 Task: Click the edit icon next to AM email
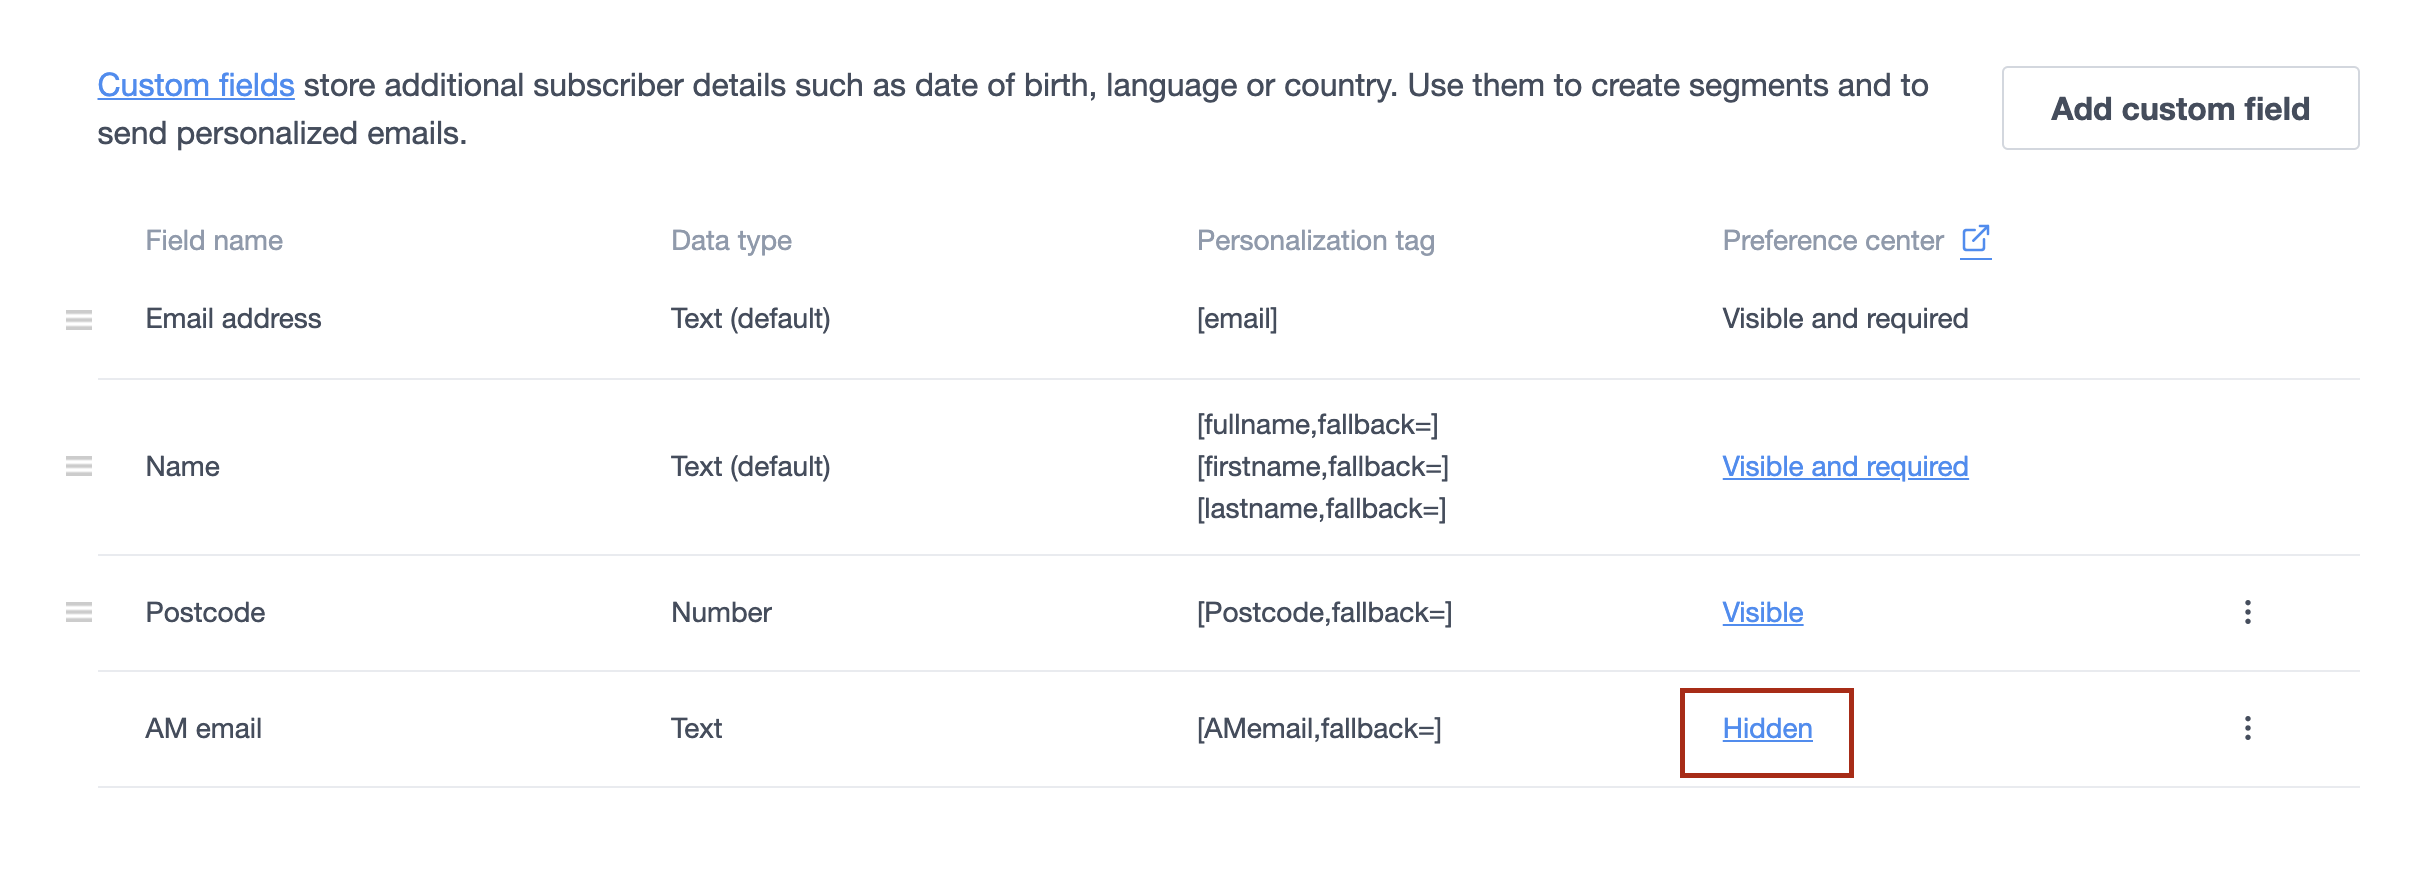point(400,728)
